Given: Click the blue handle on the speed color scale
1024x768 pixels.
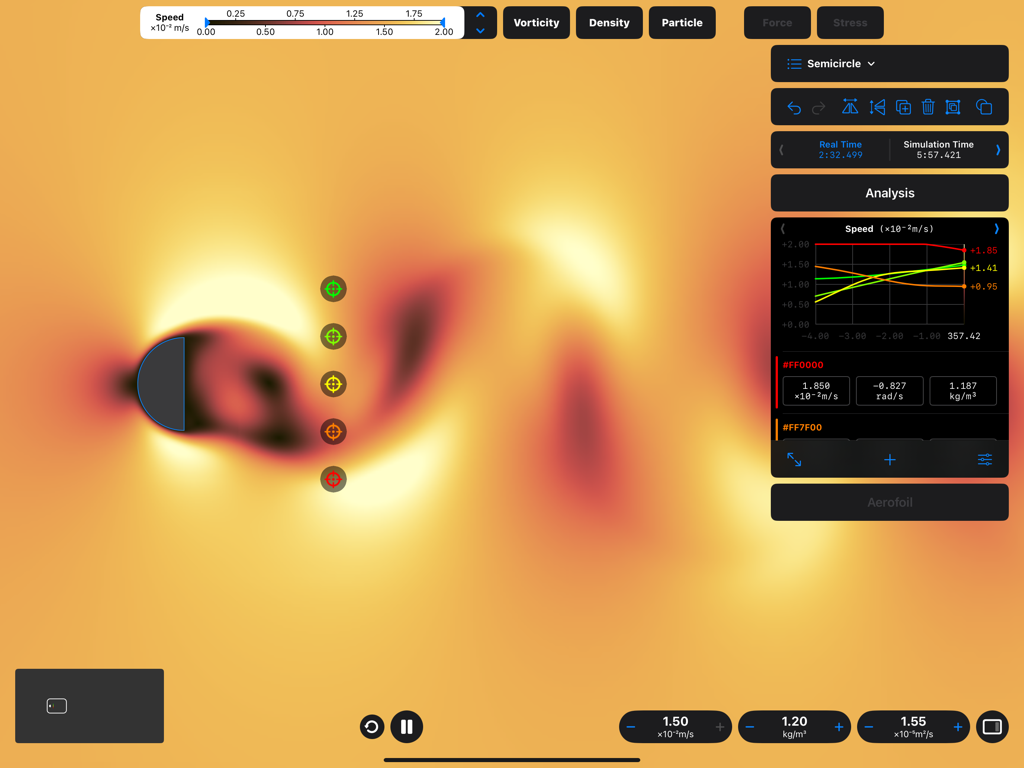Looking at the screenshot, I should (x=443, y=22).
